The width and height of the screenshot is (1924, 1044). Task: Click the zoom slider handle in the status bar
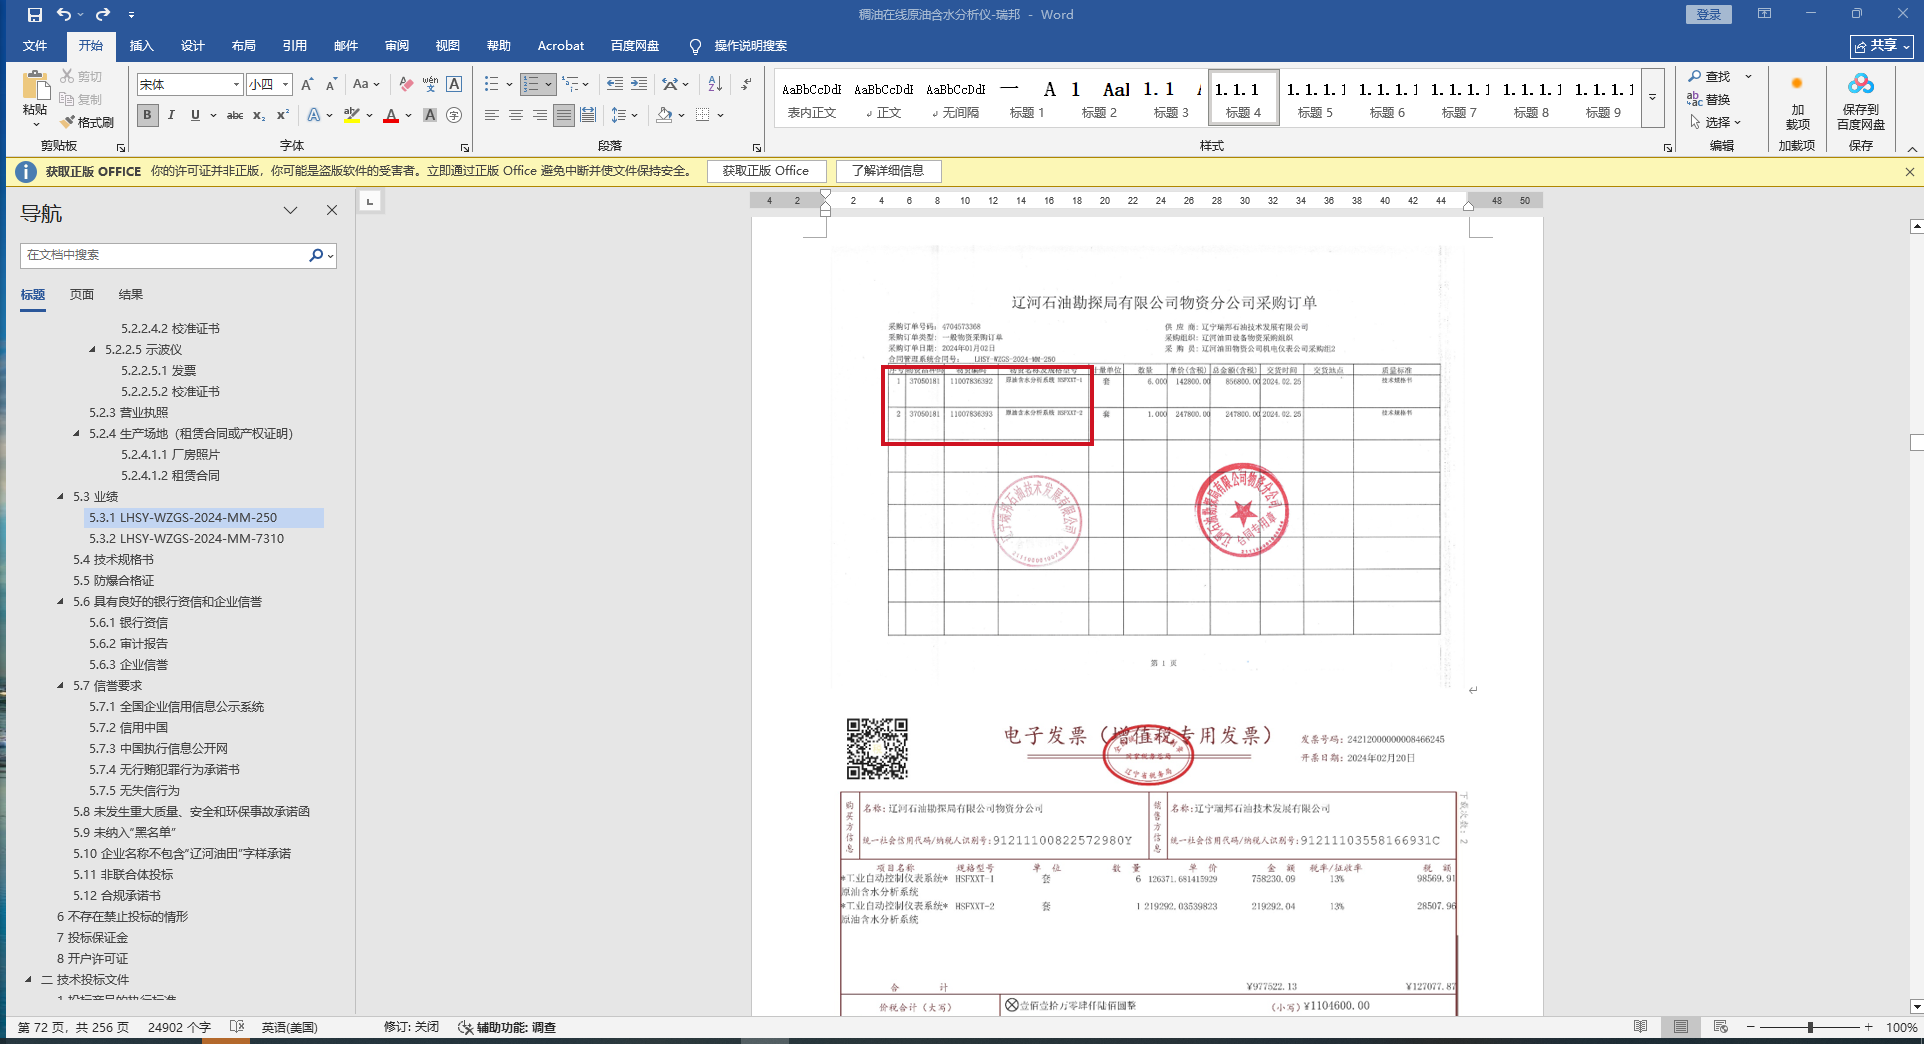point(1810,1027)
